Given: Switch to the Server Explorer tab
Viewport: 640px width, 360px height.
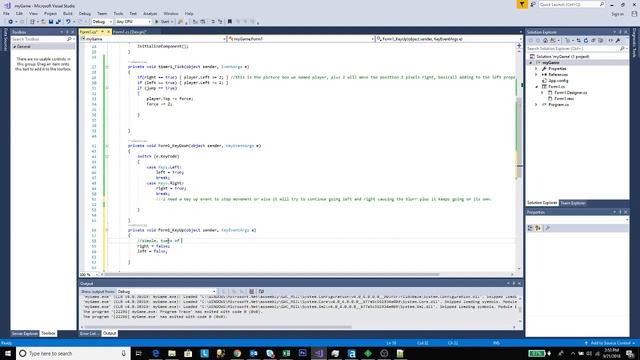Looking at the screenshot, I should pyautogui.click(x=24, y=333).
